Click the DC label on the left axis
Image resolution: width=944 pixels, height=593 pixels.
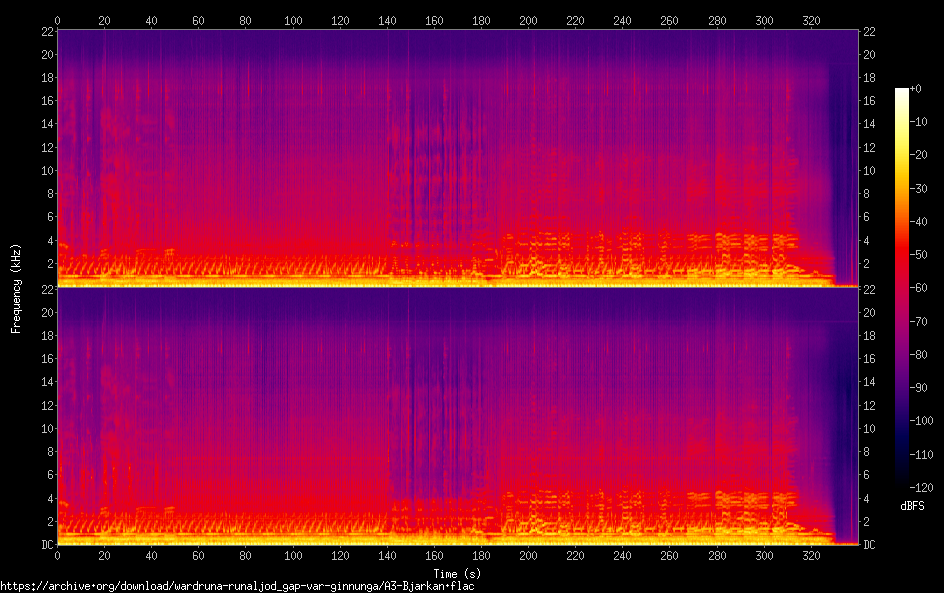(x=47, y=544)
